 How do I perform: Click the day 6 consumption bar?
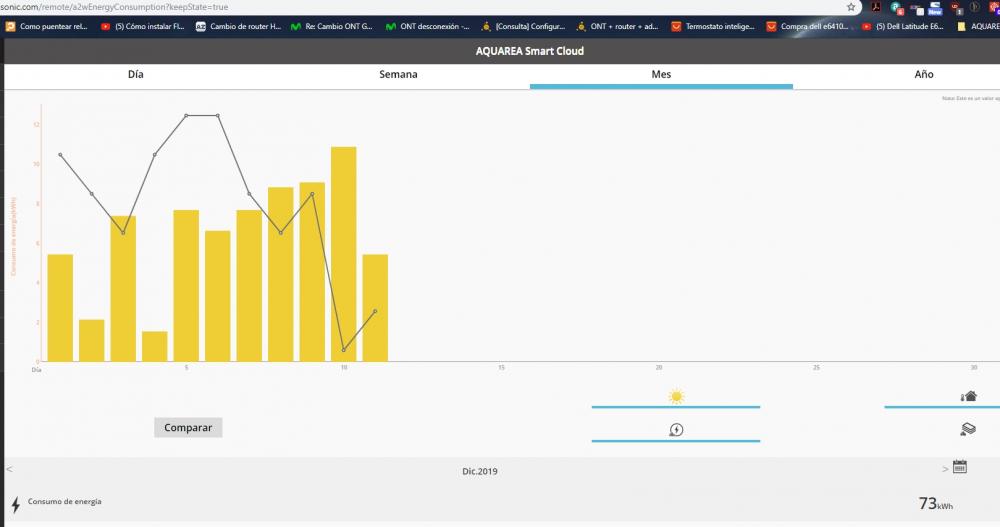coord(217,296)
